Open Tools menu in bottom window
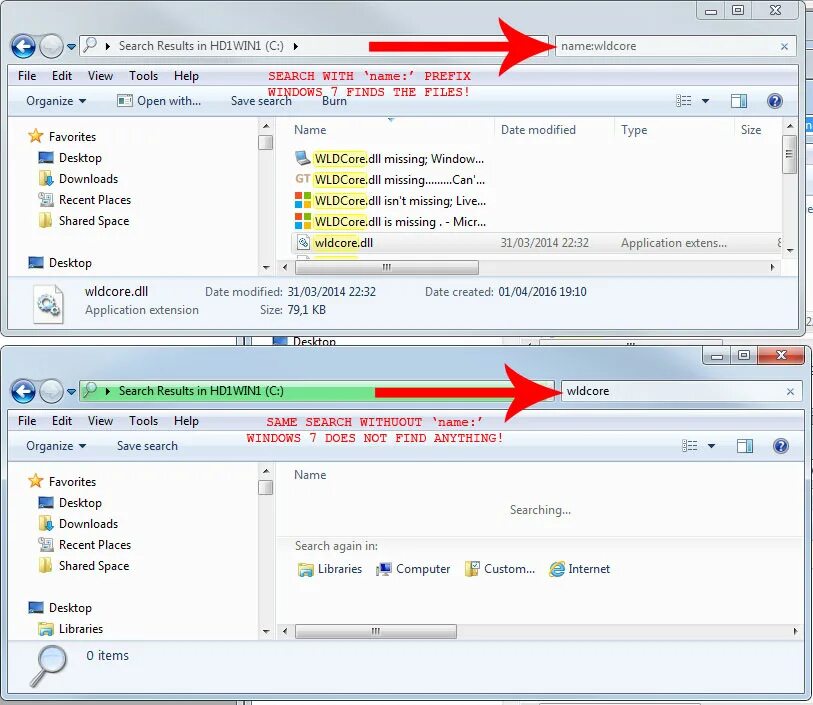813x705 pixels. pos(144,420)
